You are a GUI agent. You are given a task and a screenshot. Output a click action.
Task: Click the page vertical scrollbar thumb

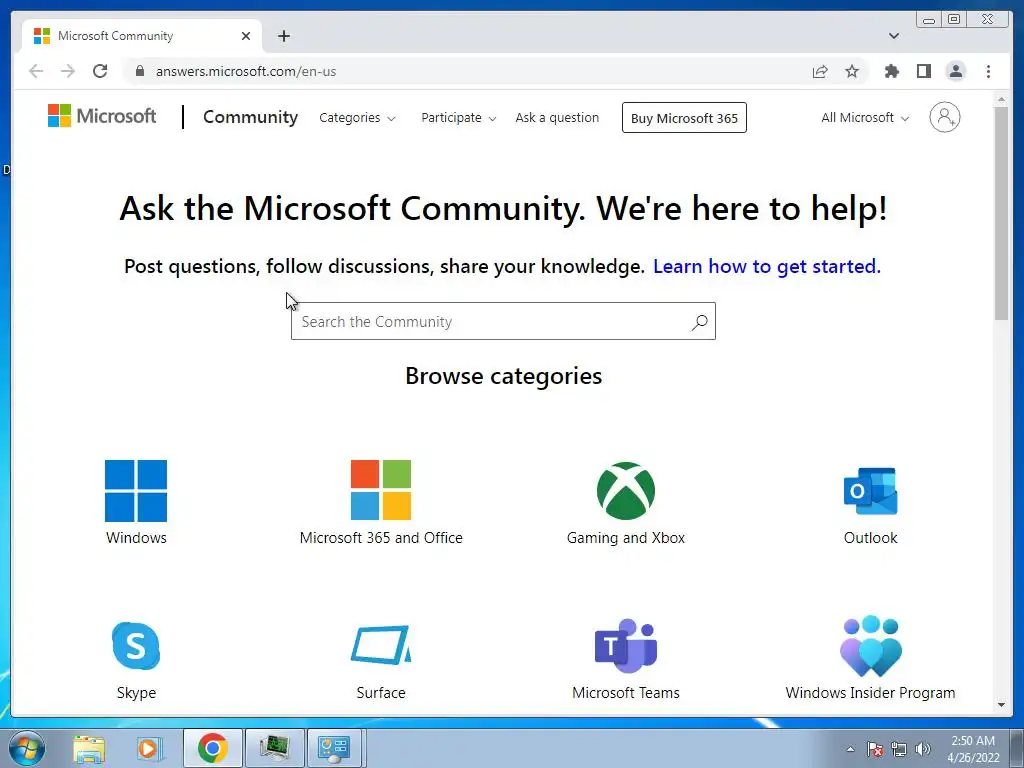pos(1001,213)
